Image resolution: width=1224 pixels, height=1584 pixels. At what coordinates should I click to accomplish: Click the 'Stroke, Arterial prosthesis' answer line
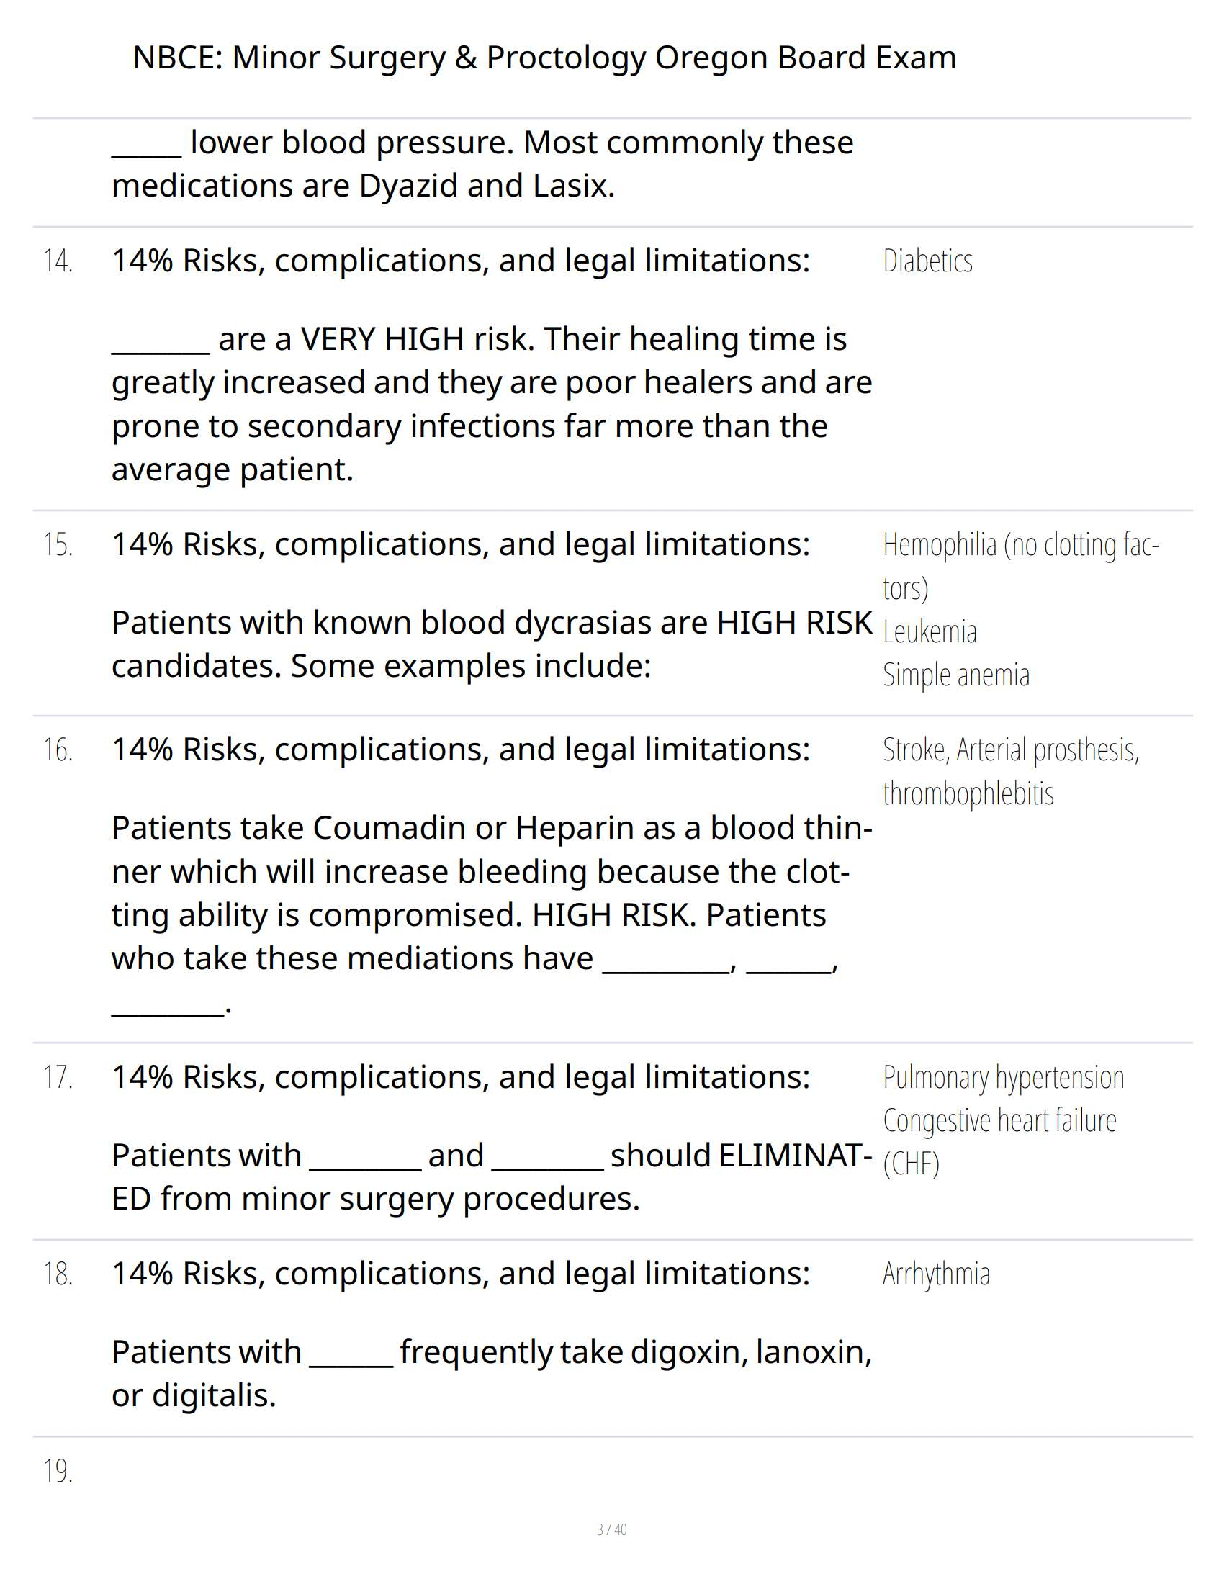coord(1010,750)
